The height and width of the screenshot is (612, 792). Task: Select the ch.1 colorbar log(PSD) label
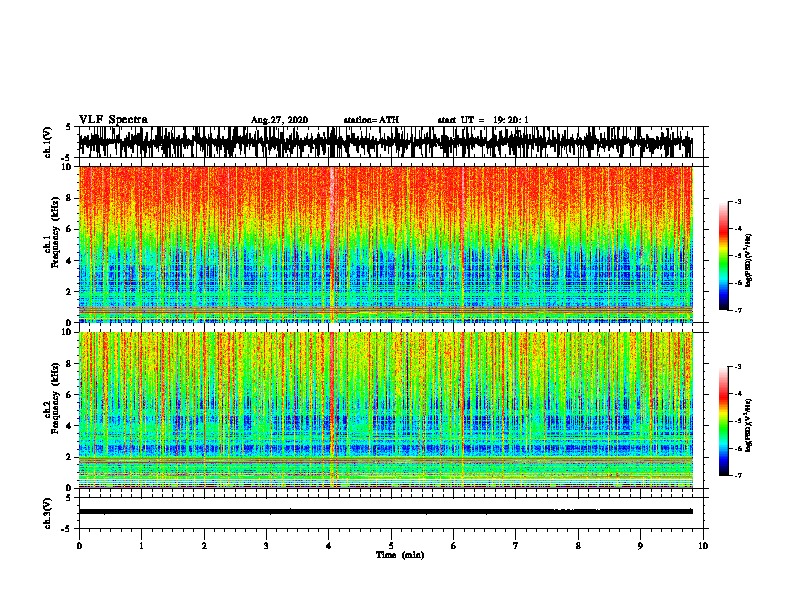click(748, 261)
